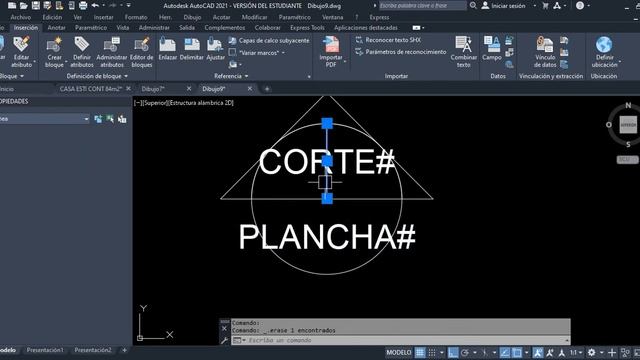
Task: Click the new drawing tab plus button
Action: (267, 89)
